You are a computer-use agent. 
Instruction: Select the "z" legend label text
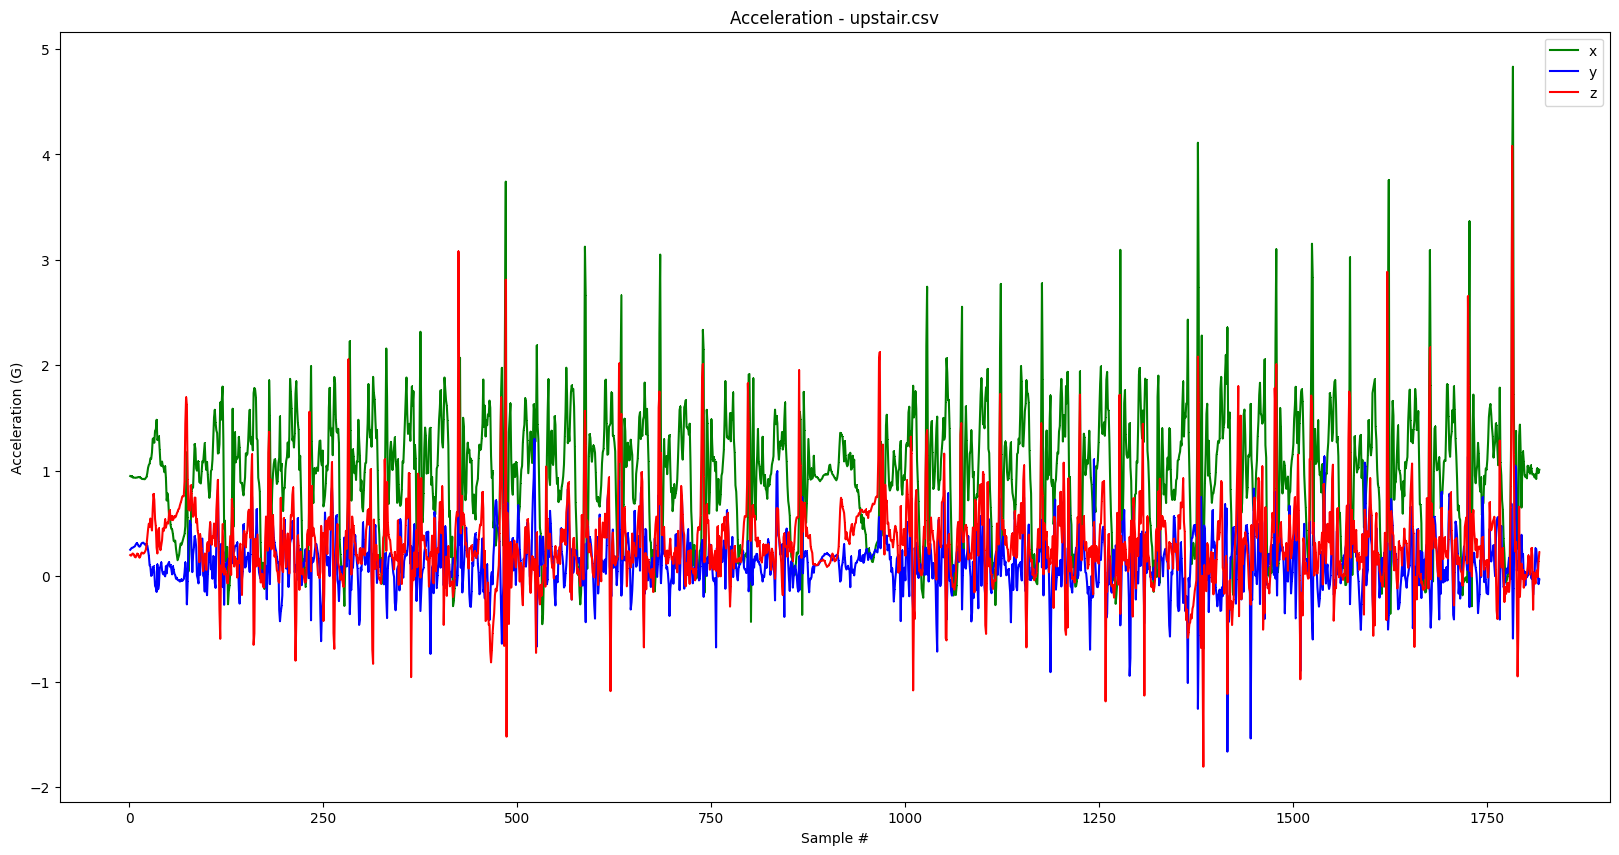click(x=1593, y=94)
